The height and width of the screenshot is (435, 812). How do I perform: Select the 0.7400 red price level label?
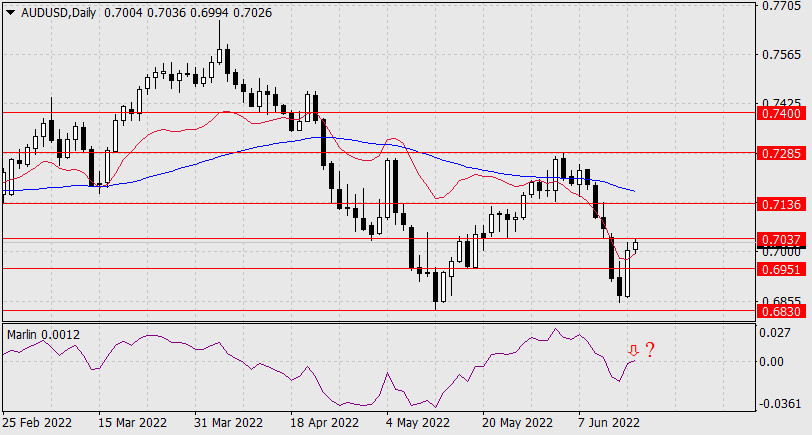[782, 113]
